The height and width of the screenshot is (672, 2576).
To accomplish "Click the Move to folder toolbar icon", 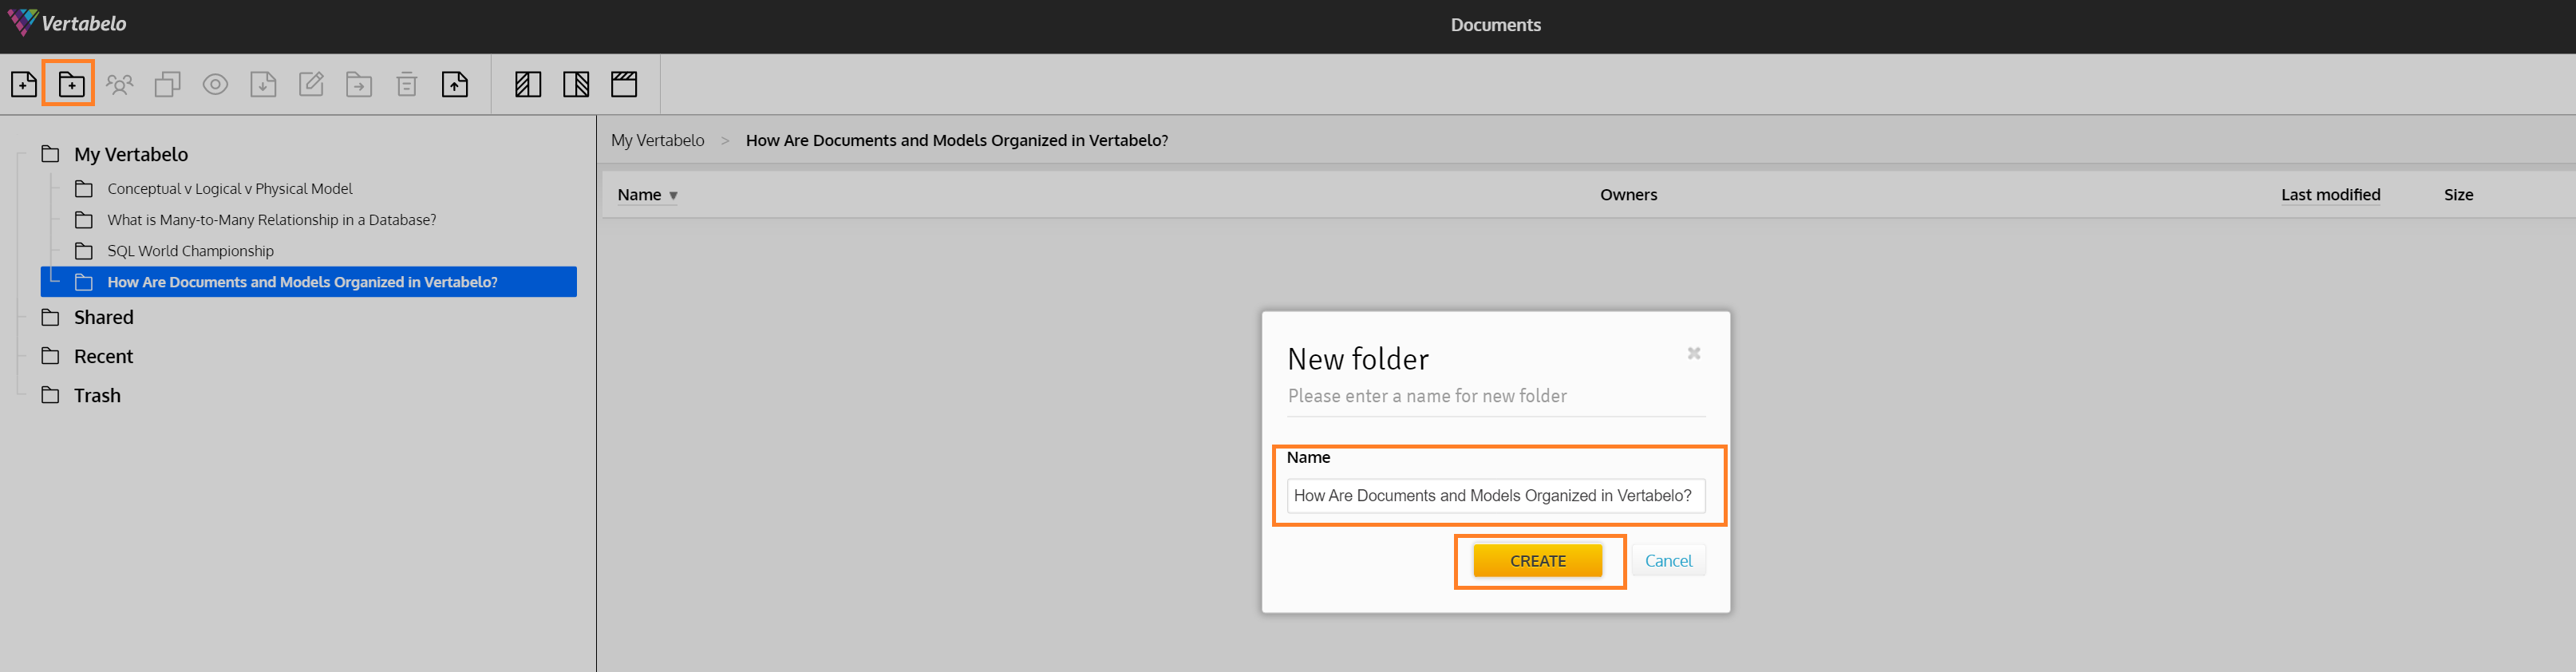I will [359, 85].
